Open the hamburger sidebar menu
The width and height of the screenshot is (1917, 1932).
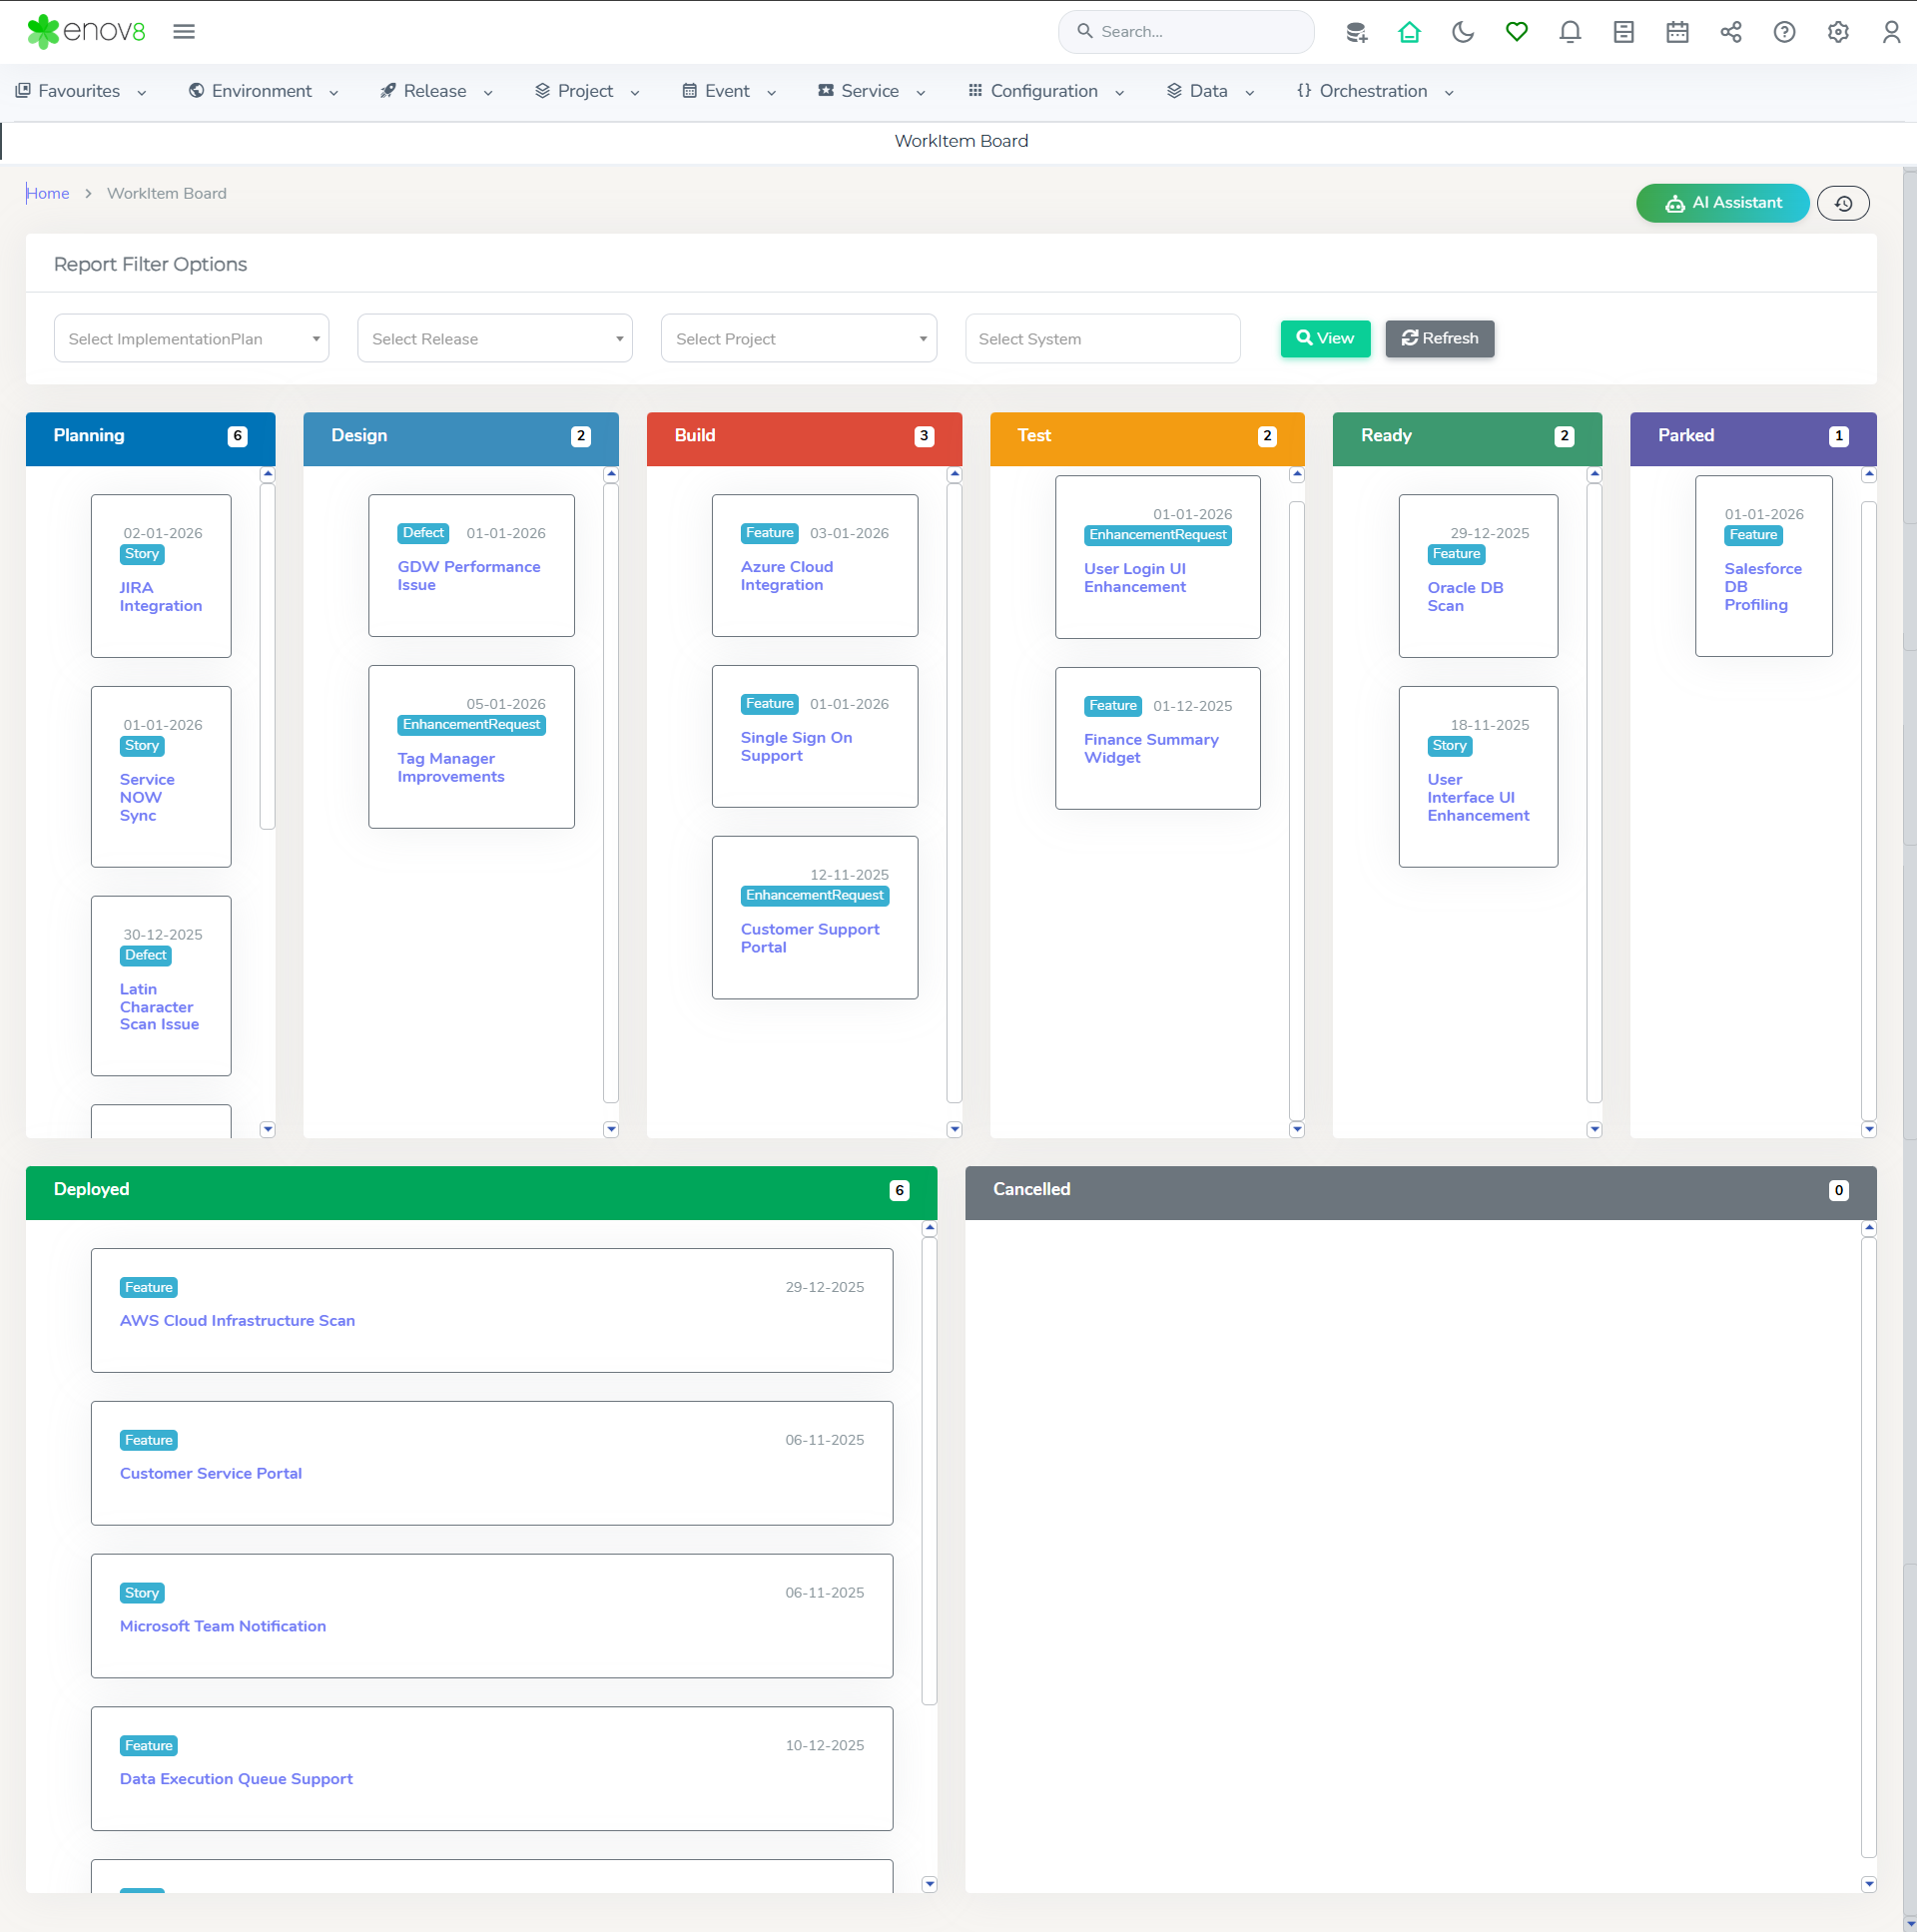point(184,32)
